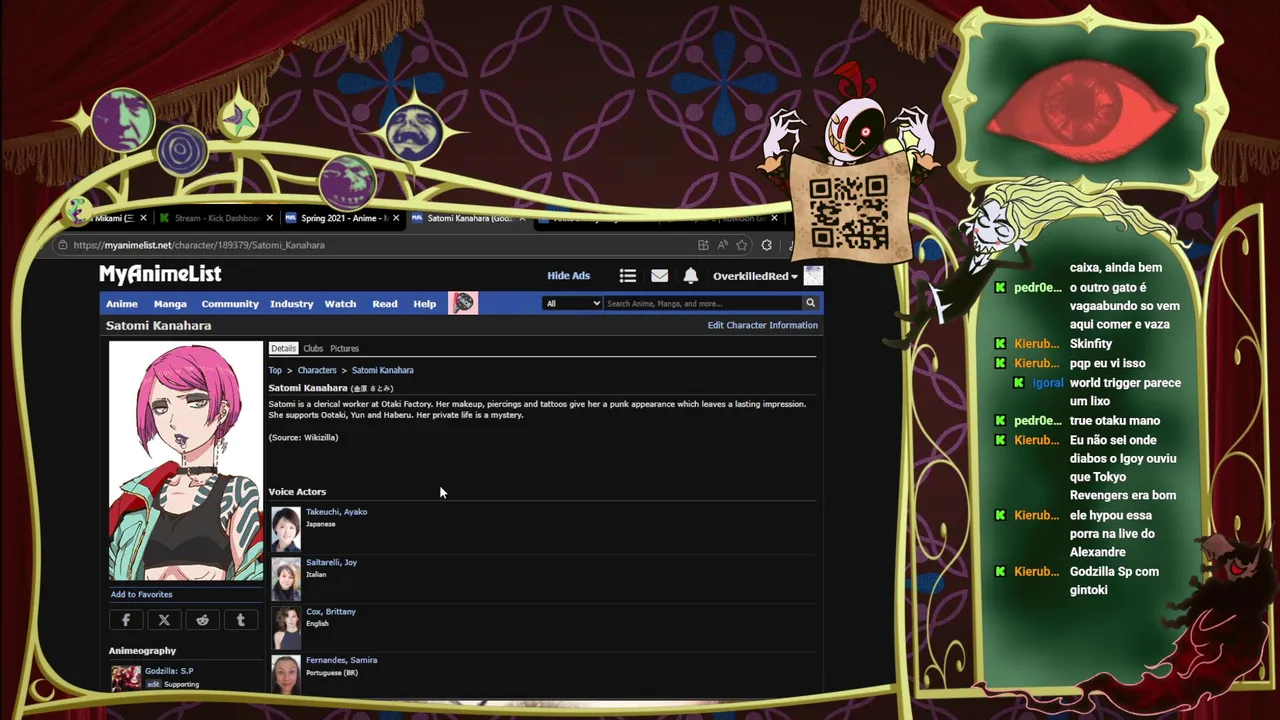Click the MyAnimeList logo
The width and height of the screenshot is (1280, 720).
tap(160, 274)
